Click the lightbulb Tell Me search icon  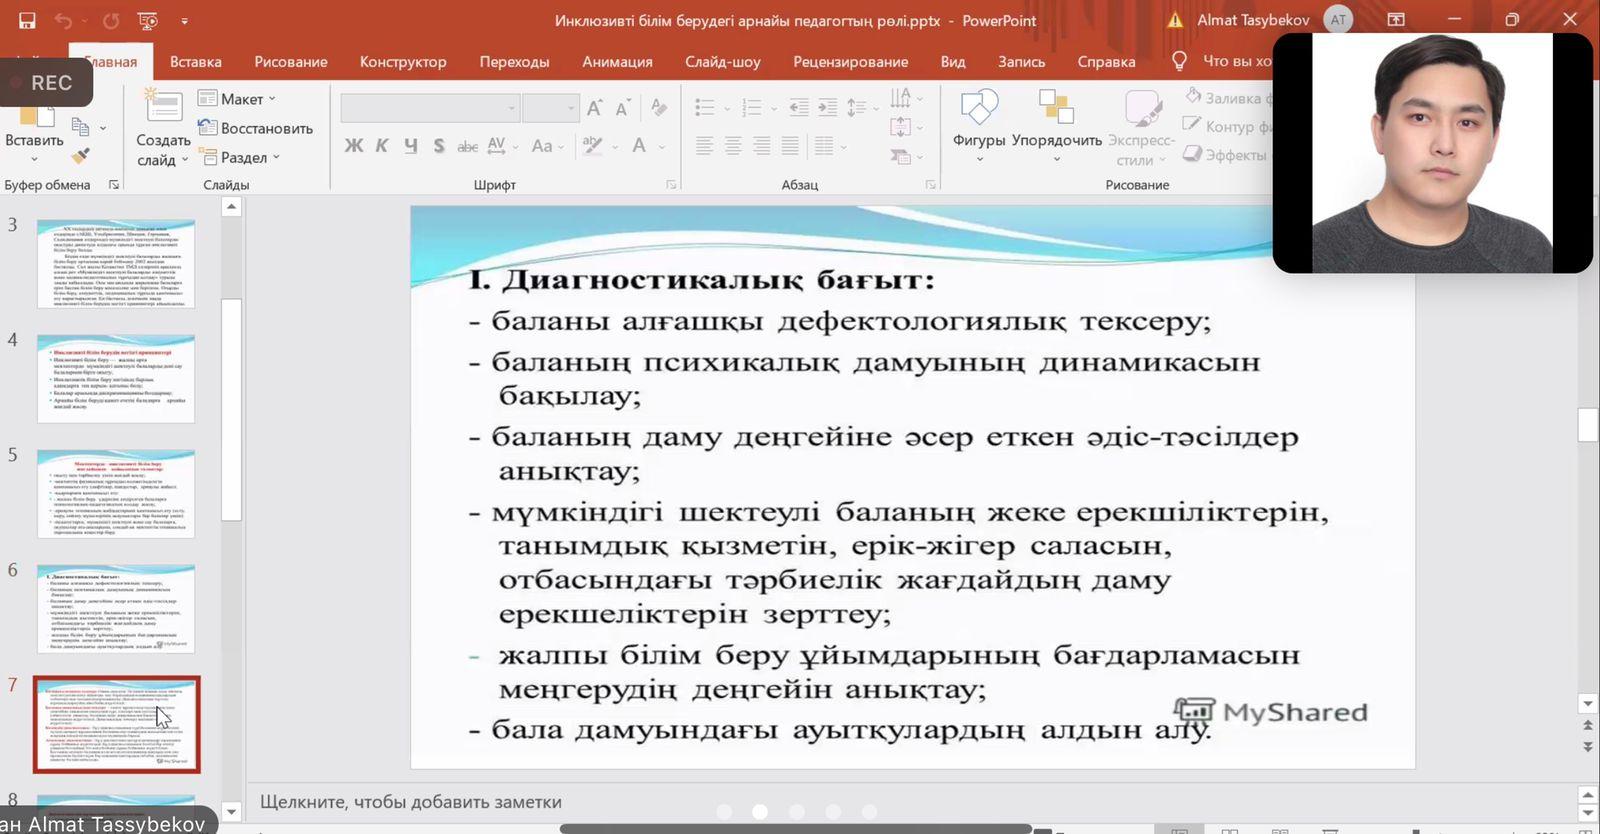pyautogui.click(x=1180, y=62)
